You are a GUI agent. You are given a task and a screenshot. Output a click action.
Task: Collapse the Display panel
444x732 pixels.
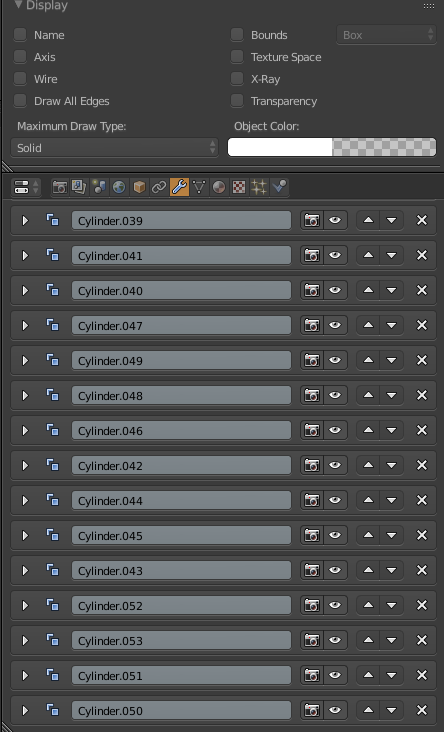click(x=18, y=5)
